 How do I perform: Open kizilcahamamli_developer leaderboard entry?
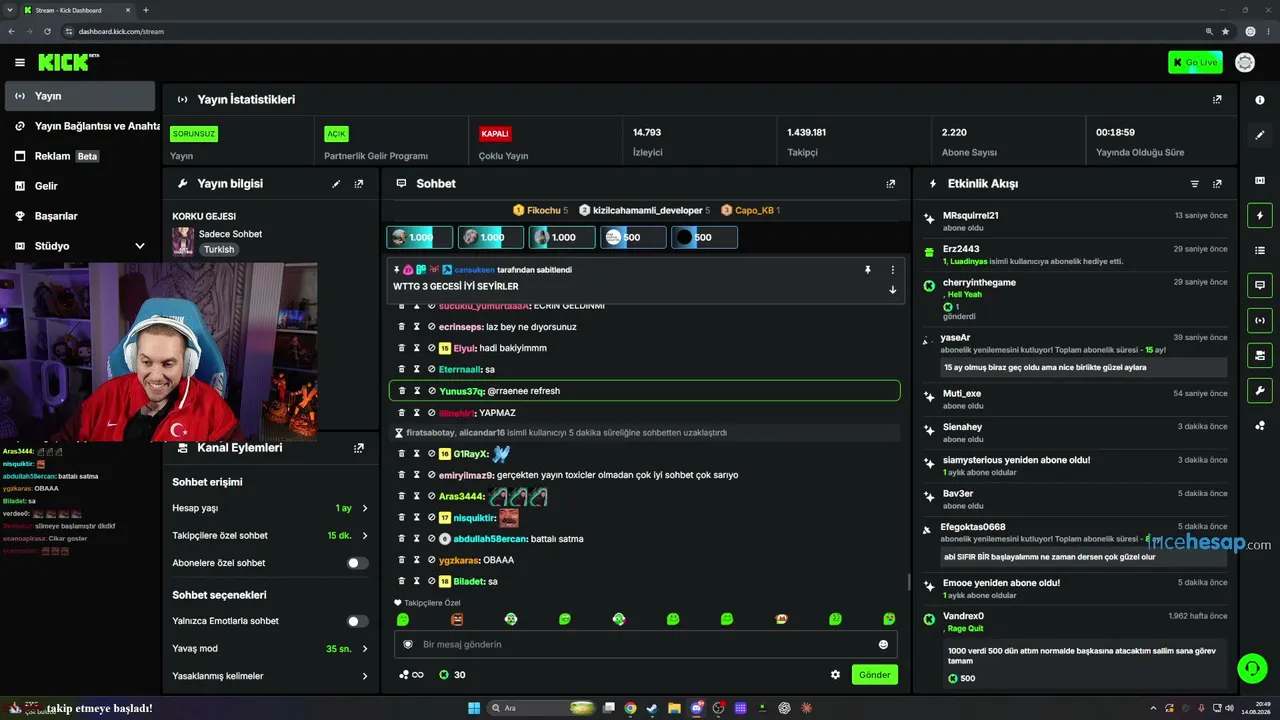645,210
